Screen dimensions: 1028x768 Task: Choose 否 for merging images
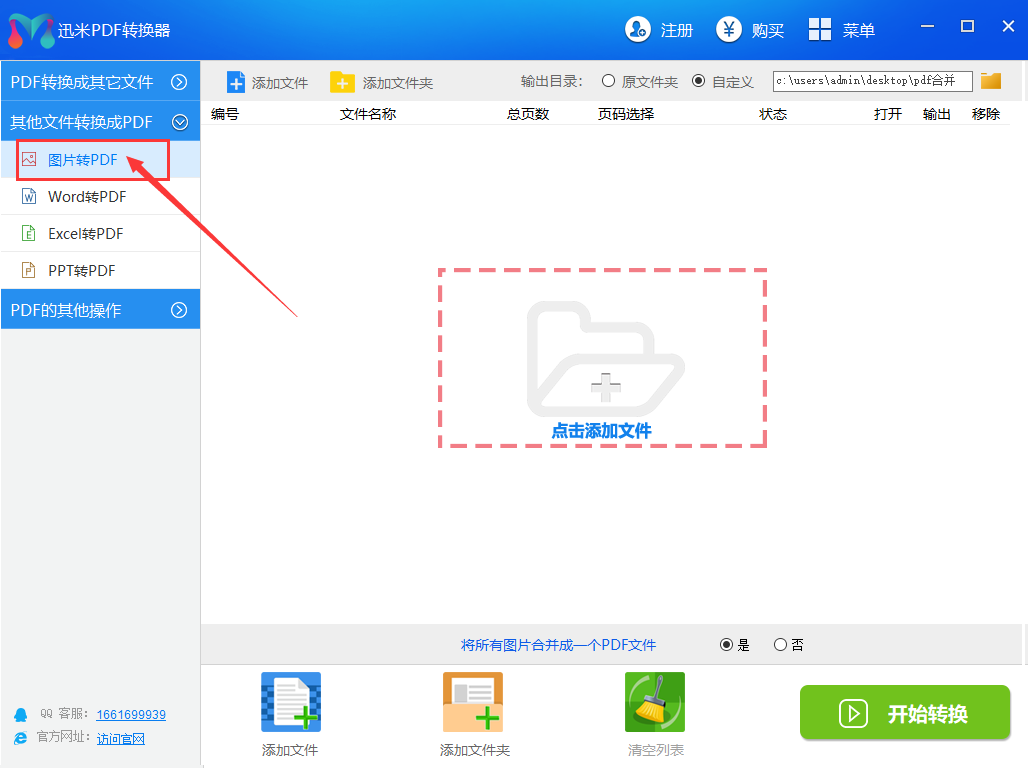780,645
